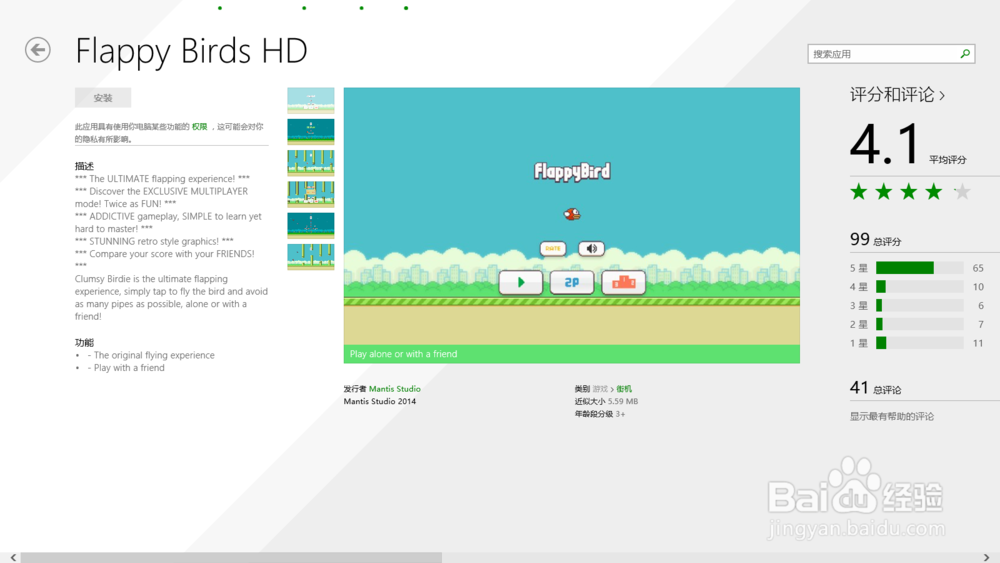1000x563 pixels.
Task: Click the 5.59 MB size value
Action: (x=623, y=402)
